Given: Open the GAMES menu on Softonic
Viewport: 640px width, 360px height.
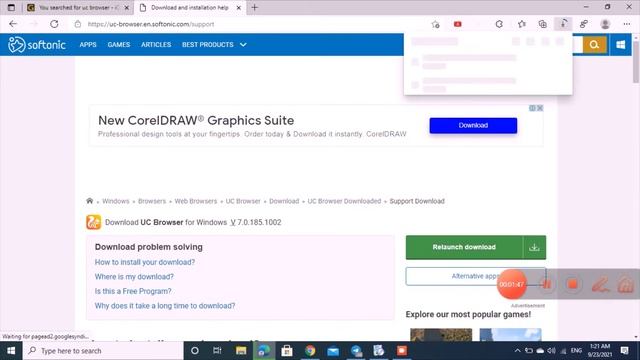Looking at the screenshot, I should click(x=119, y=44).
